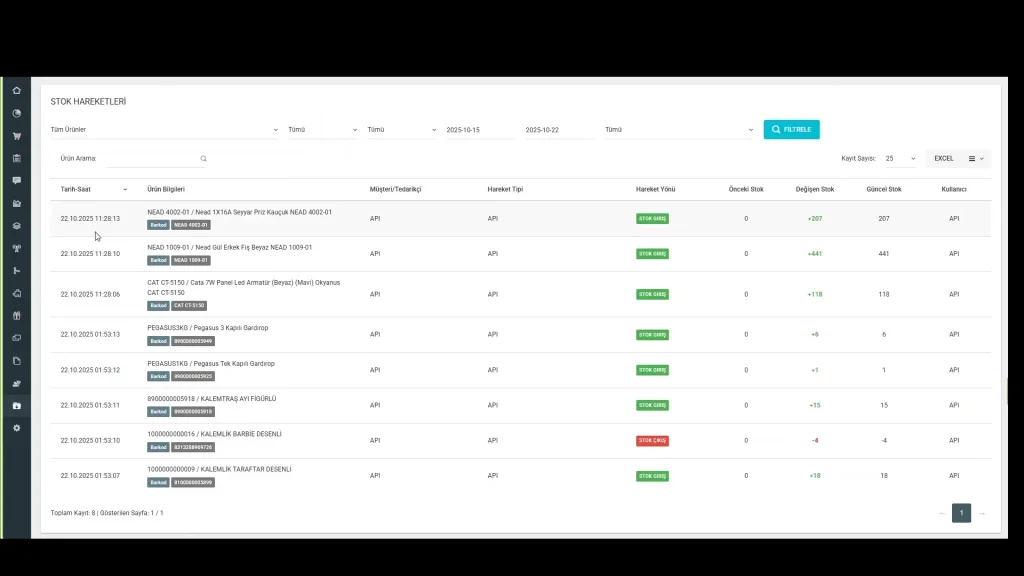Open the document page icon in the sidebar
Screen dimensions: 1024x576
[16, 360]
